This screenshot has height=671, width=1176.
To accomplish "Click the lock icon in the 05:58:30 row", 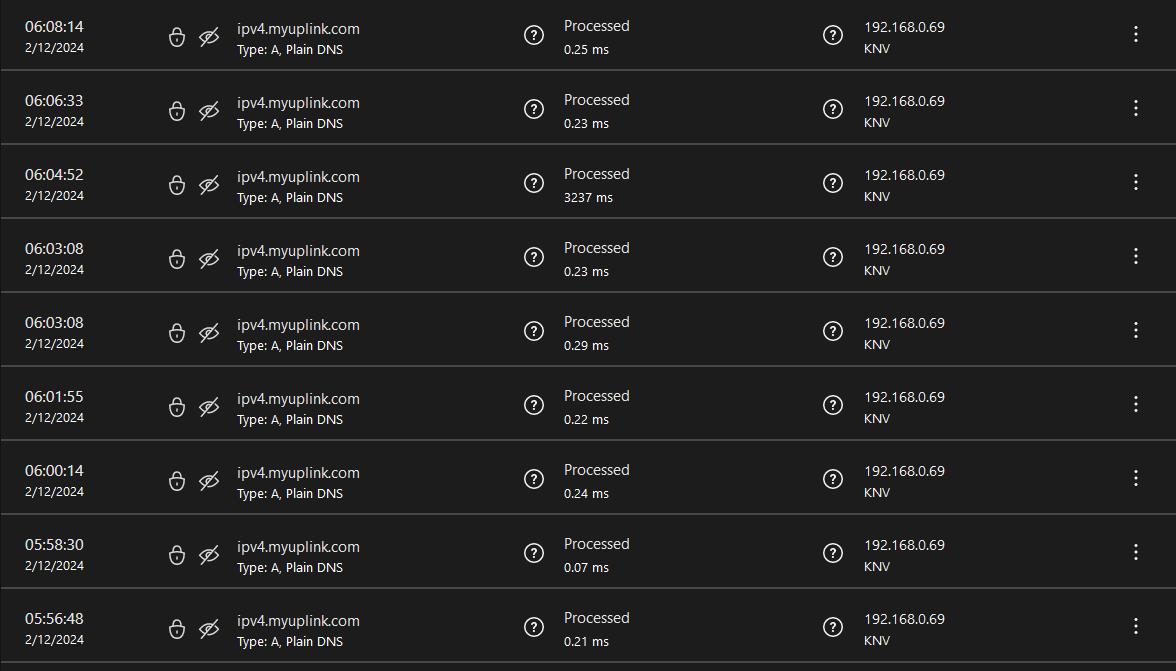I will coord(176,555).
